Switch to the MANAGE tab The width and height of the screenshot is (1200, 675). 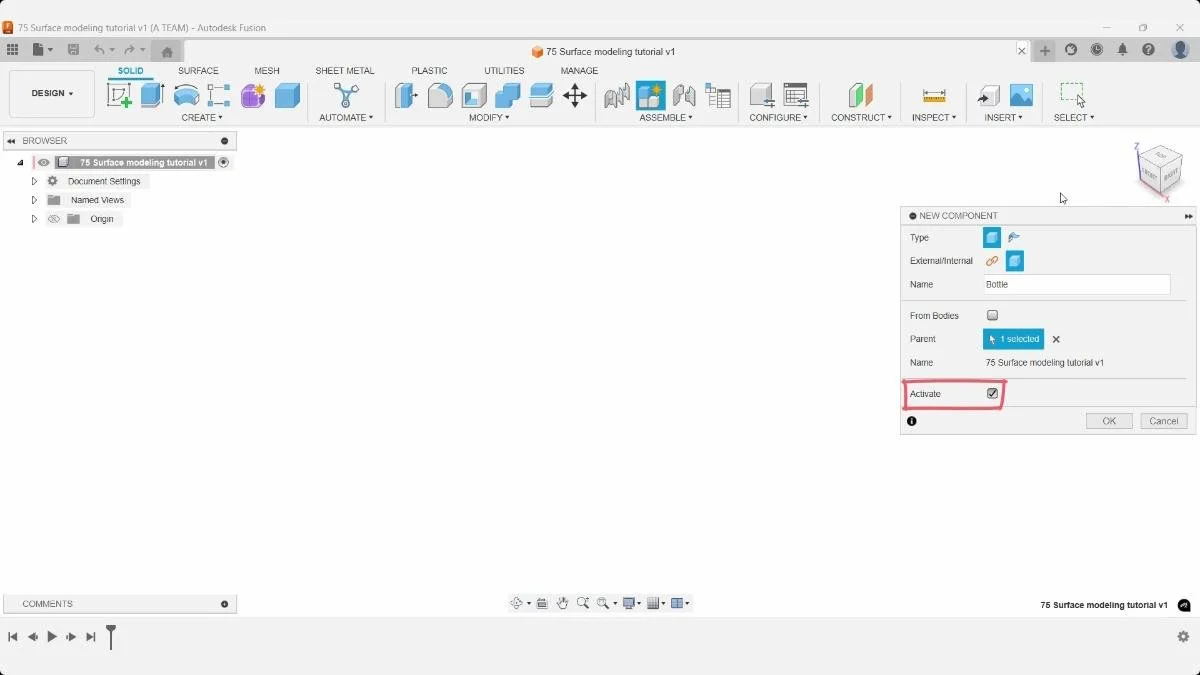click(579, 71)
